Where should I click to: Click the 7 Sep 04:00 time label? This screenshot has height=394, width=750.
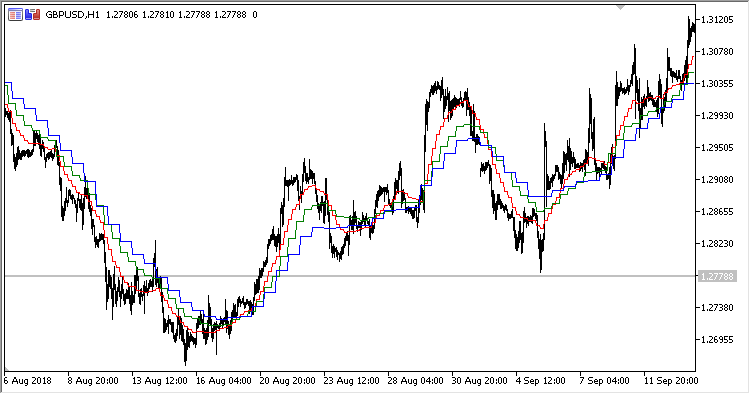[604, 381]
